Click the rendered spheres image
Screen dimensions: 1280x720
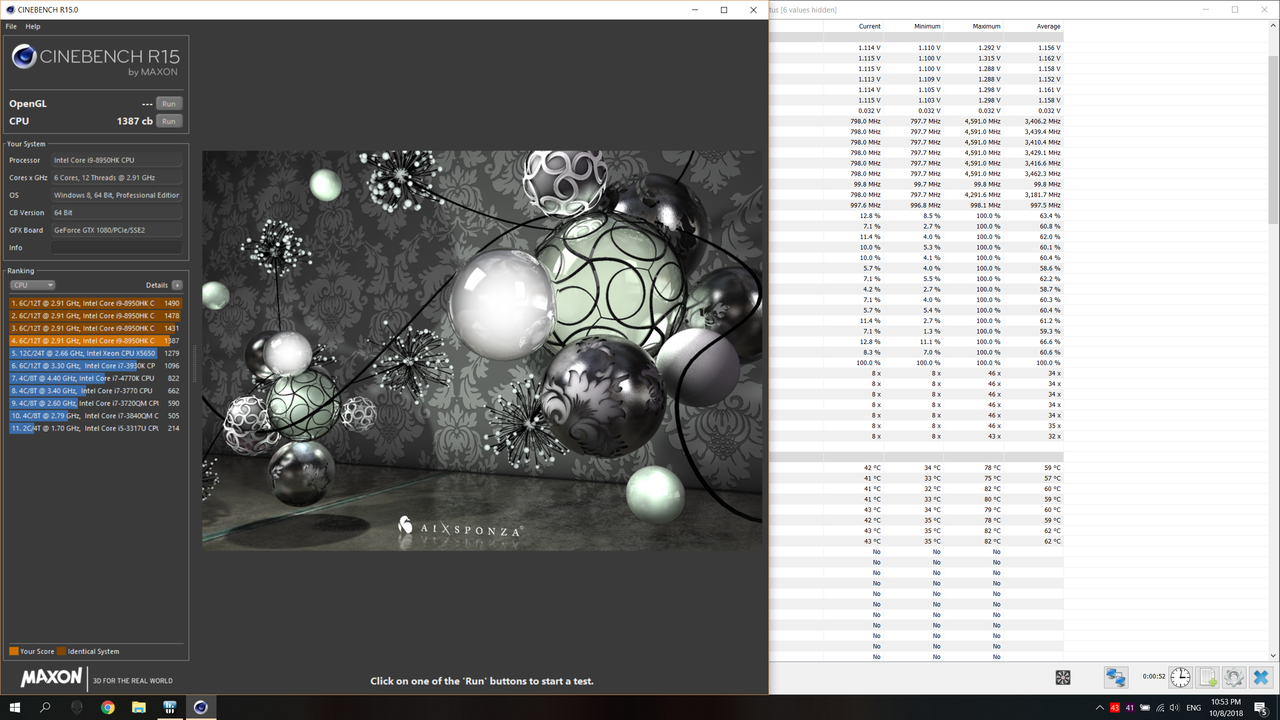[482, 350]
